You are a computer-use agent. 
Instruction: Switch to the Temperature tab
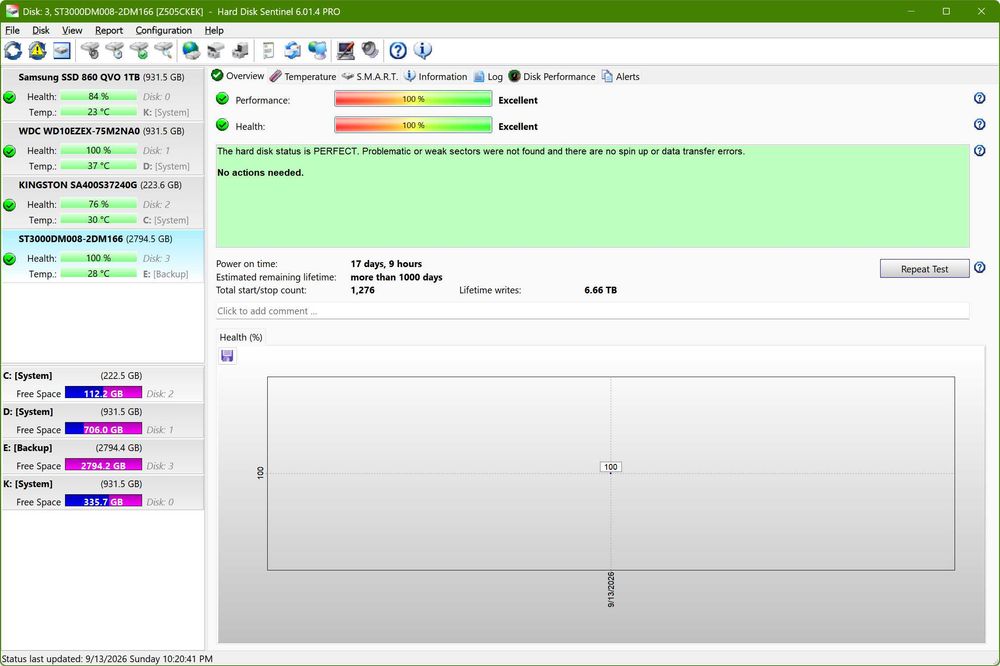(303, 77)
